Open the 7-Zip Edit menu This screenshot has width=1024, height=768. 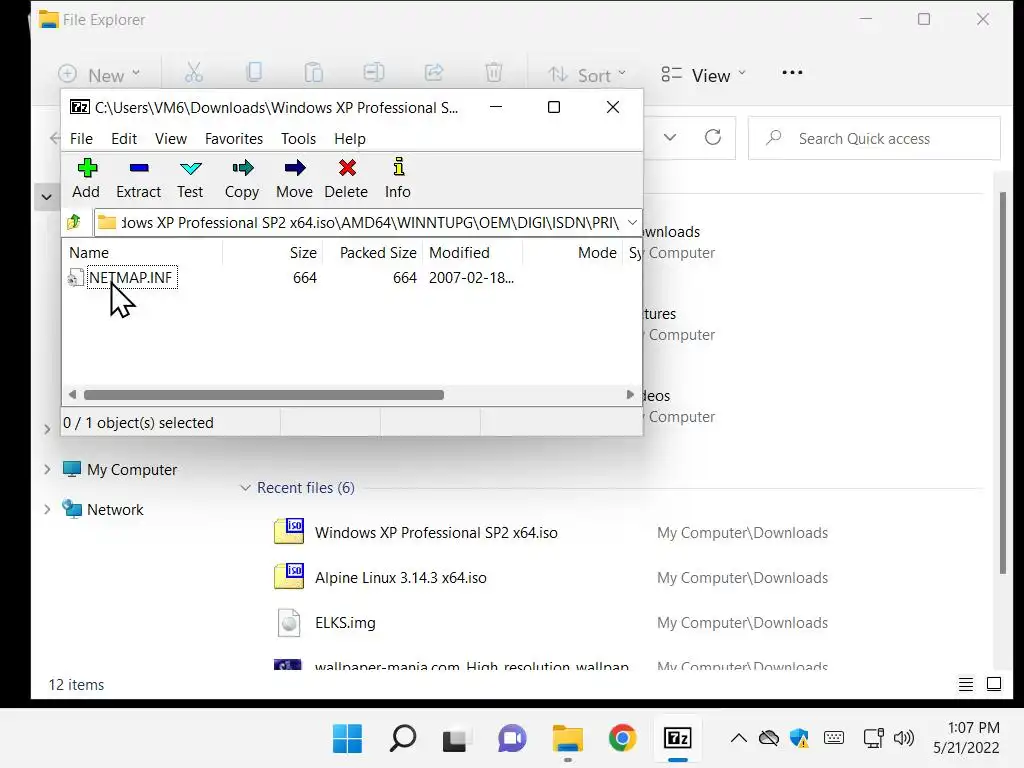point(124,138)
